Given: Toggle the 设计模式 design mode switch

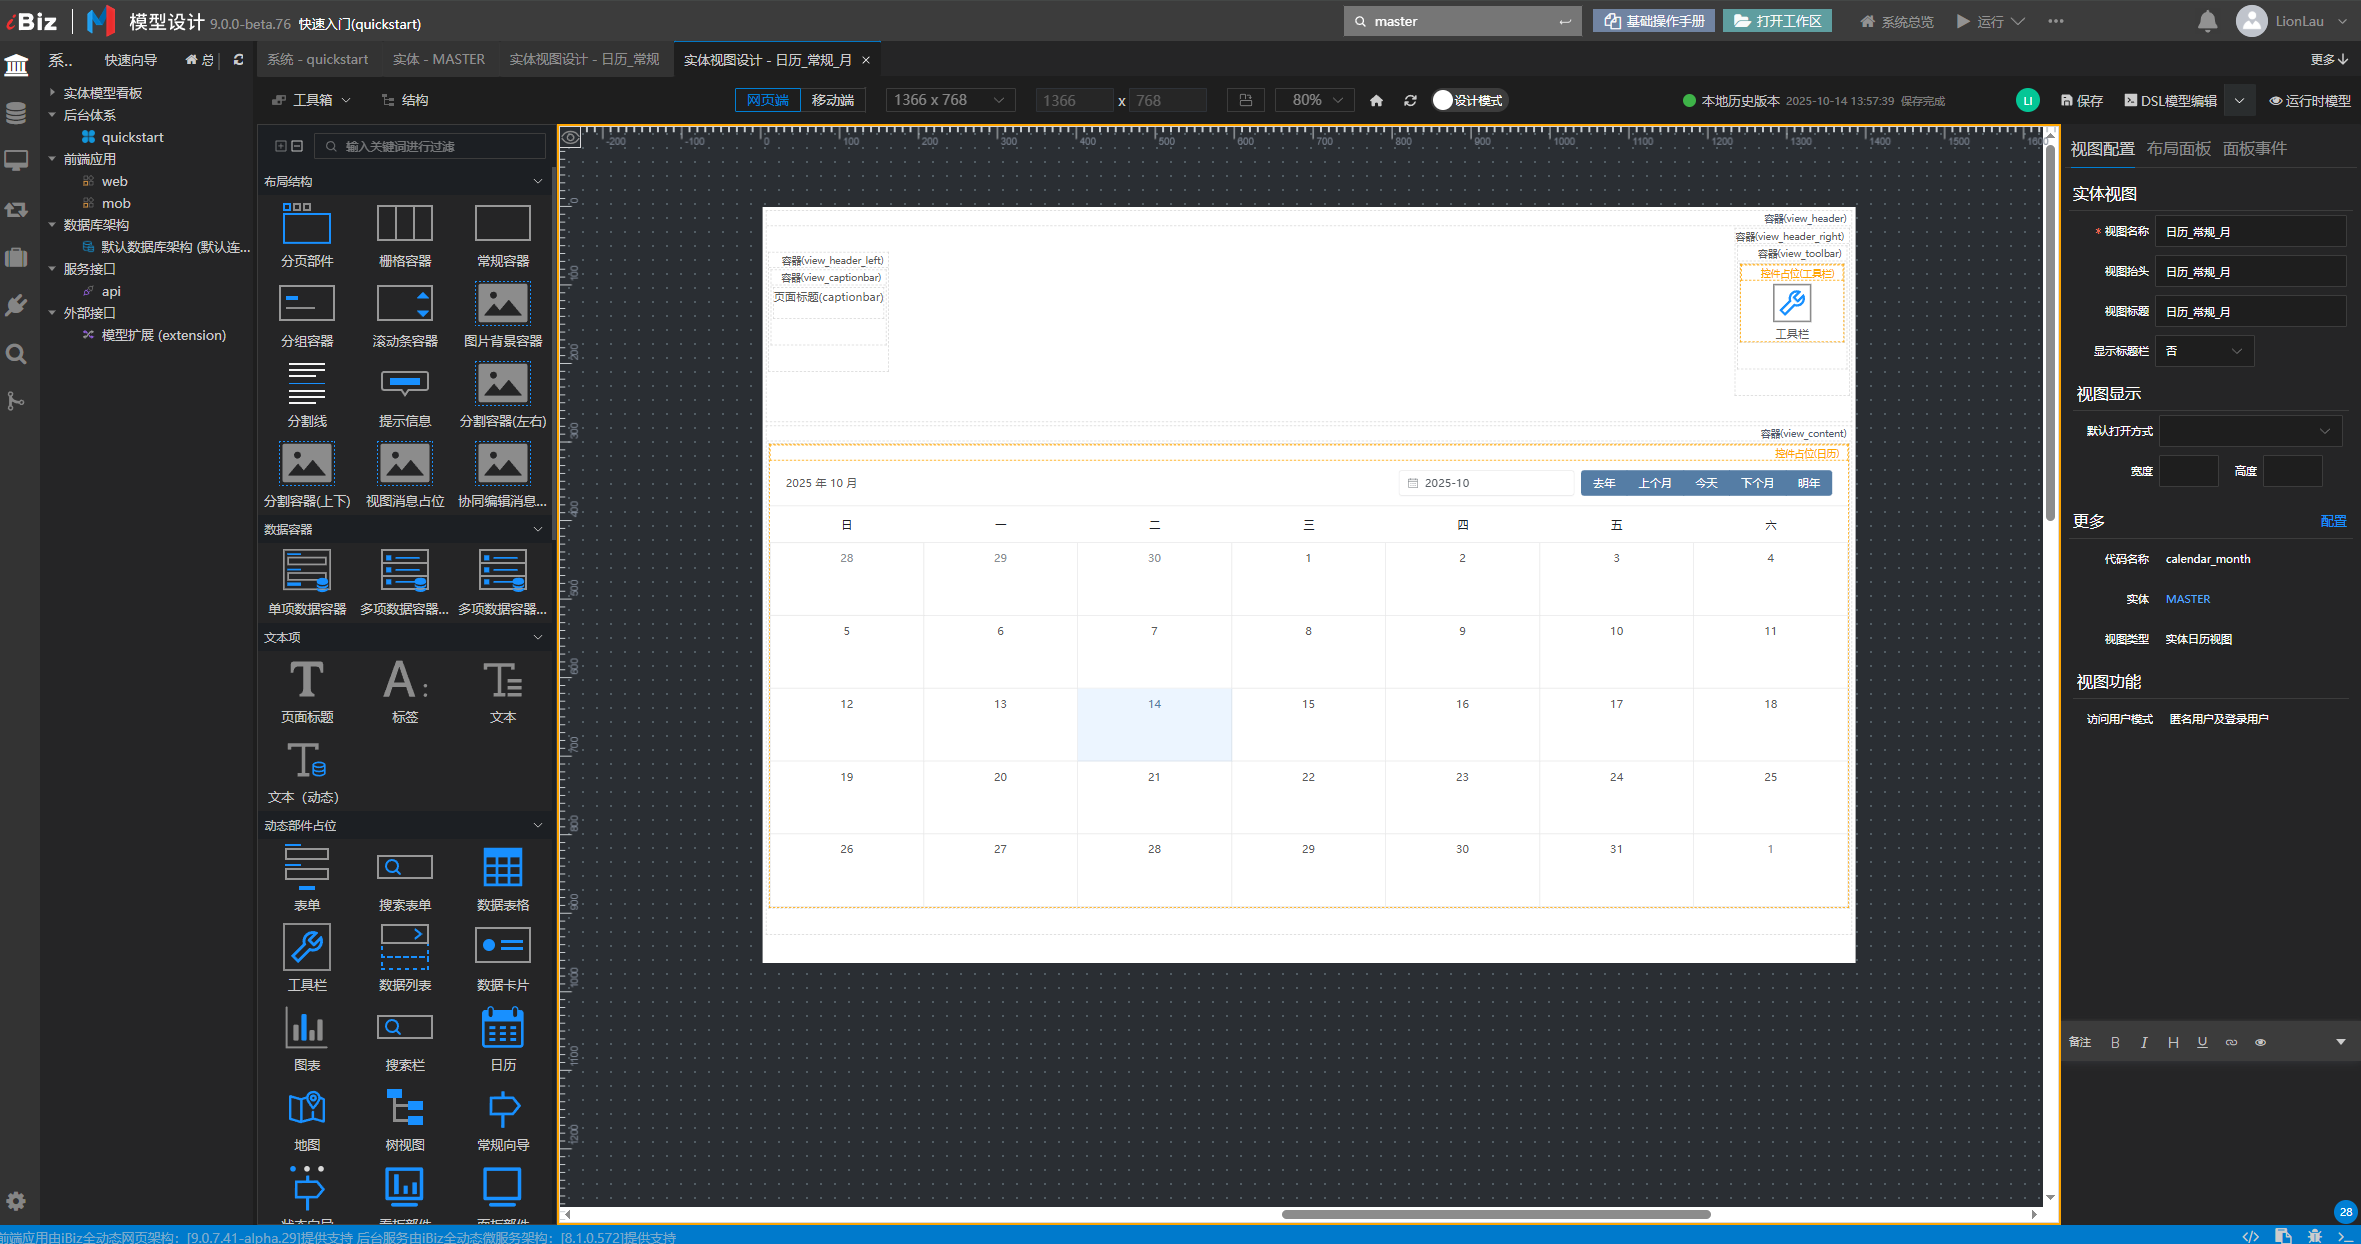Looking at the screenshot, I should [1443, 100].
